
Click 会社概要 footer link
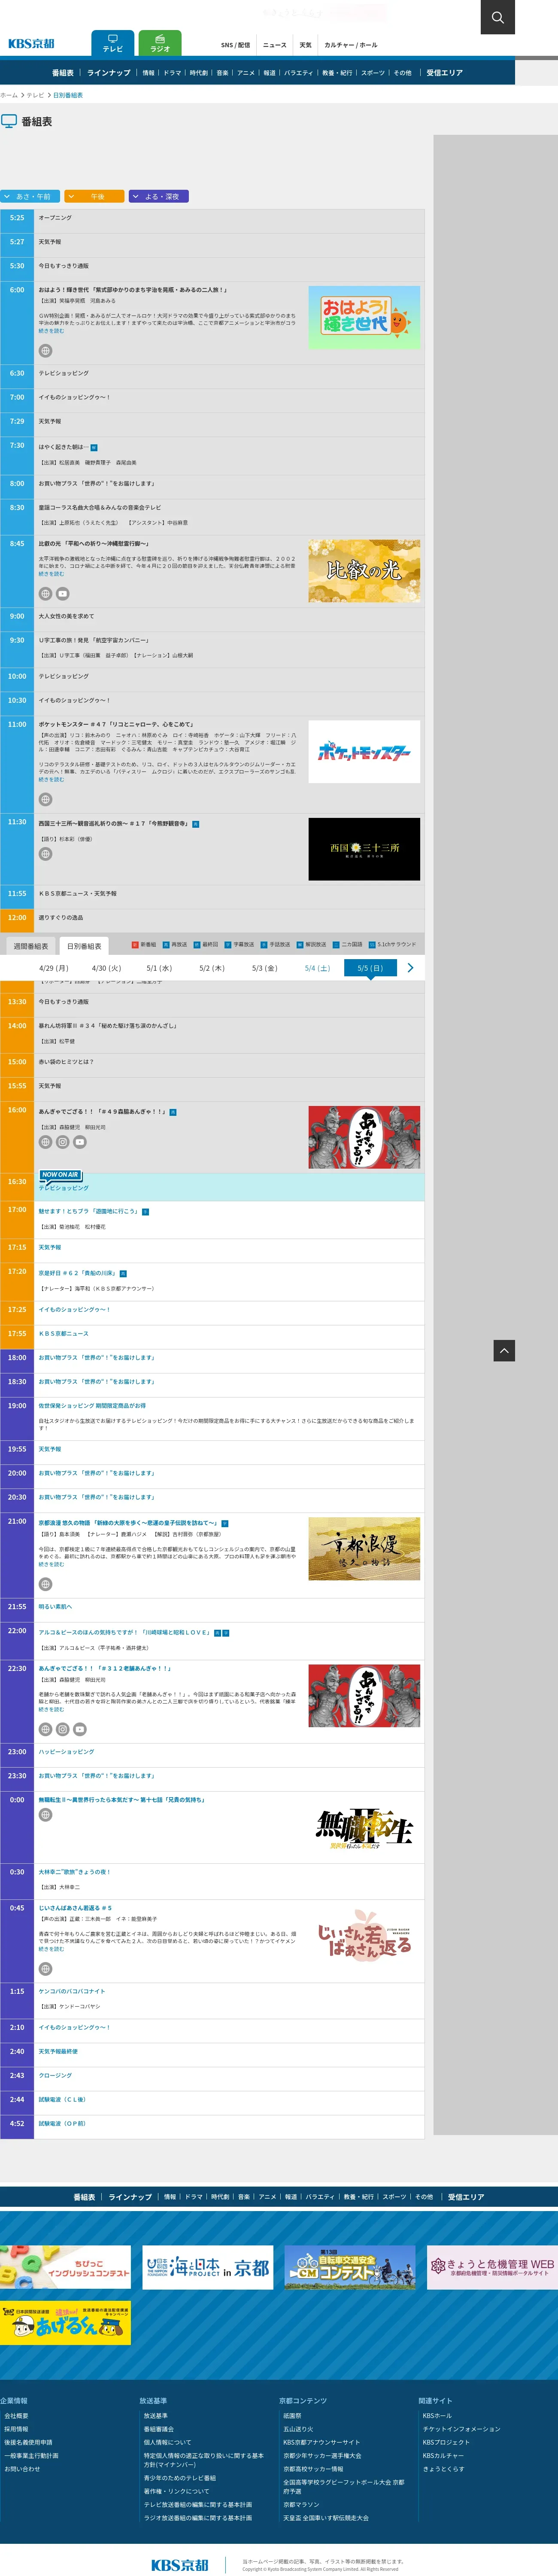point(16,2416)
